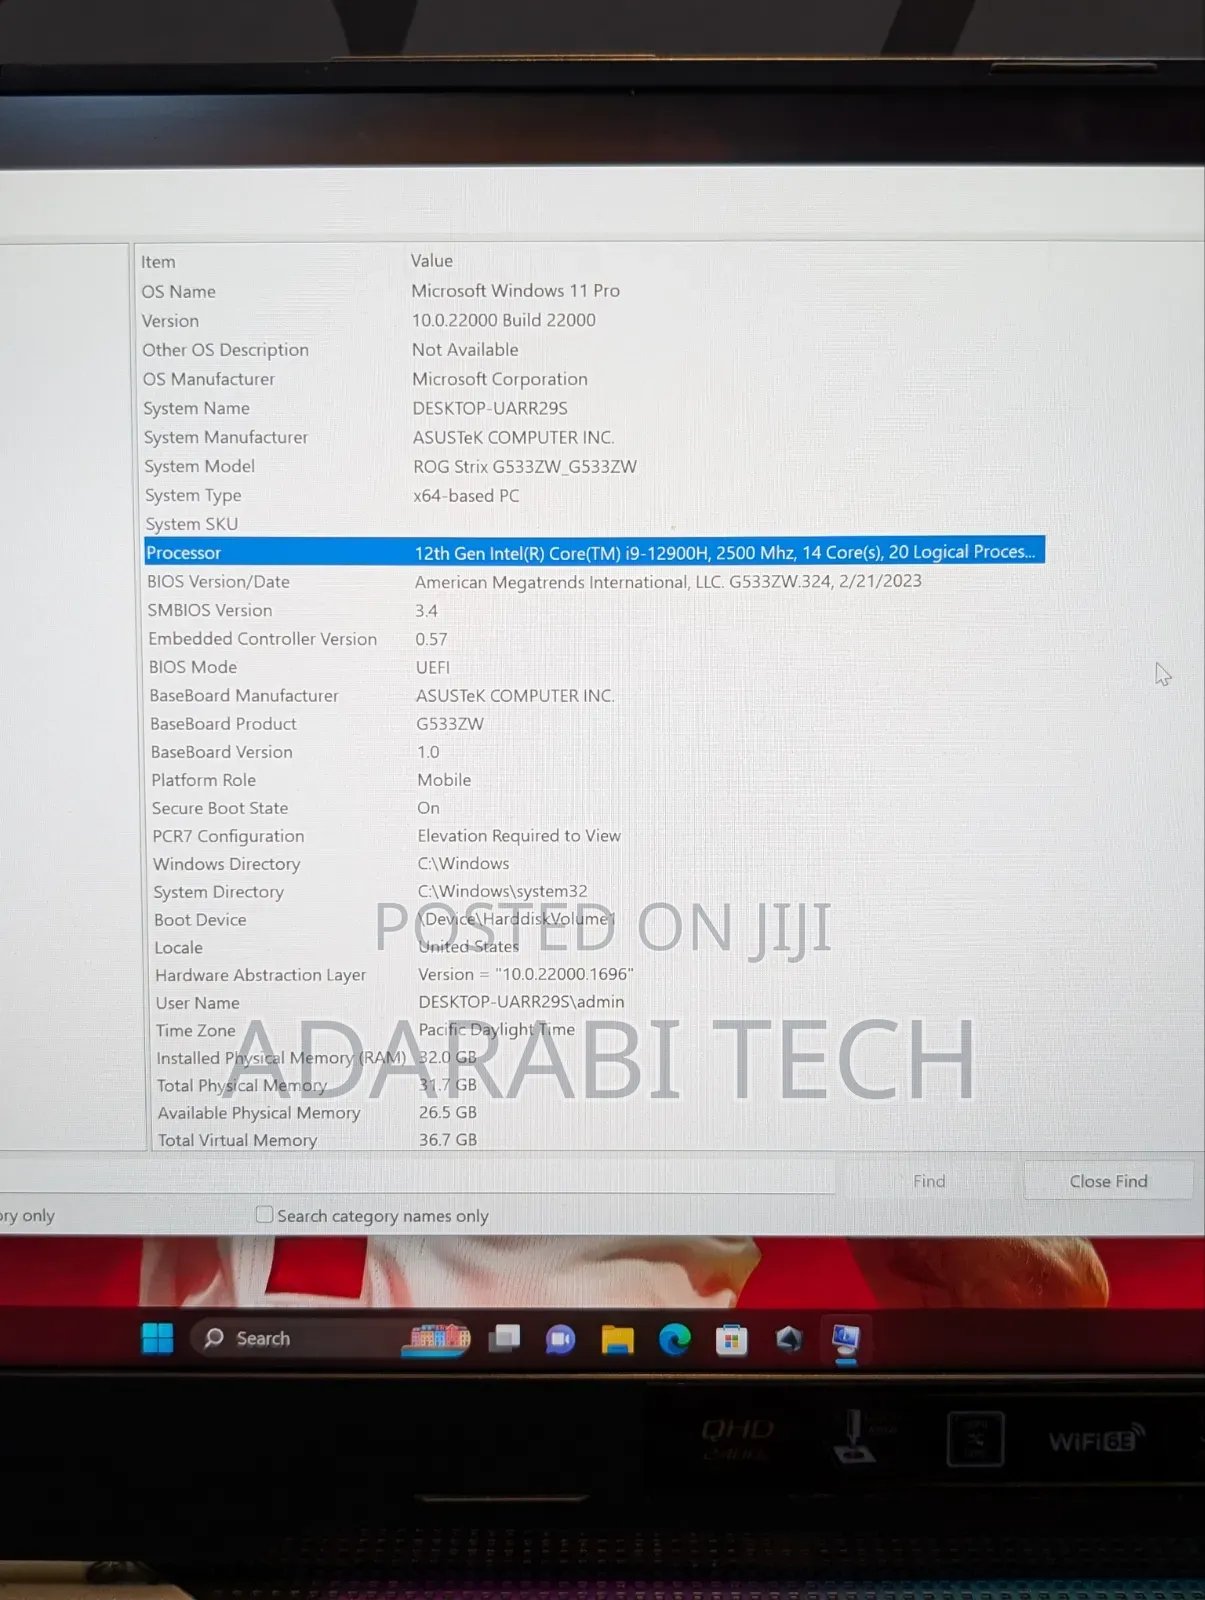
Task: Click the value ROG Strix G533ZW_G533ZW
Action: click(525, 466)
